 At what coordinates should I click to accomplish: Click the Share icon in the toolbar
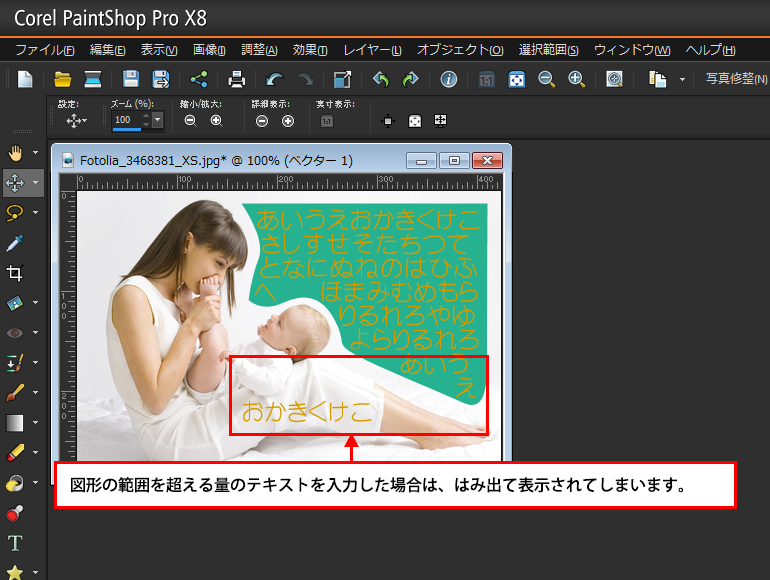coord(199,79)
